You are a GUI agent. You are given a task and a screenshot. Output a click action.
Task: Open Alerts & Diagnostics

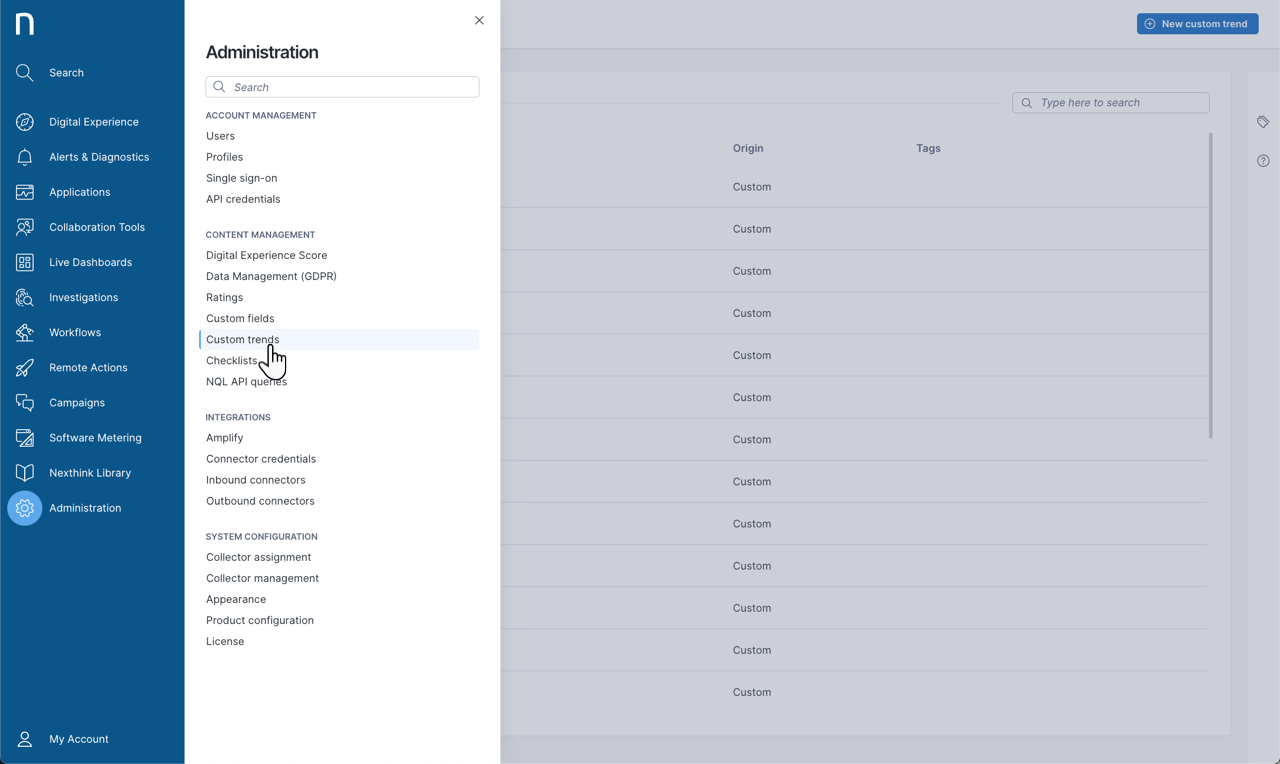pyautogui.click(x=24, y=156)
